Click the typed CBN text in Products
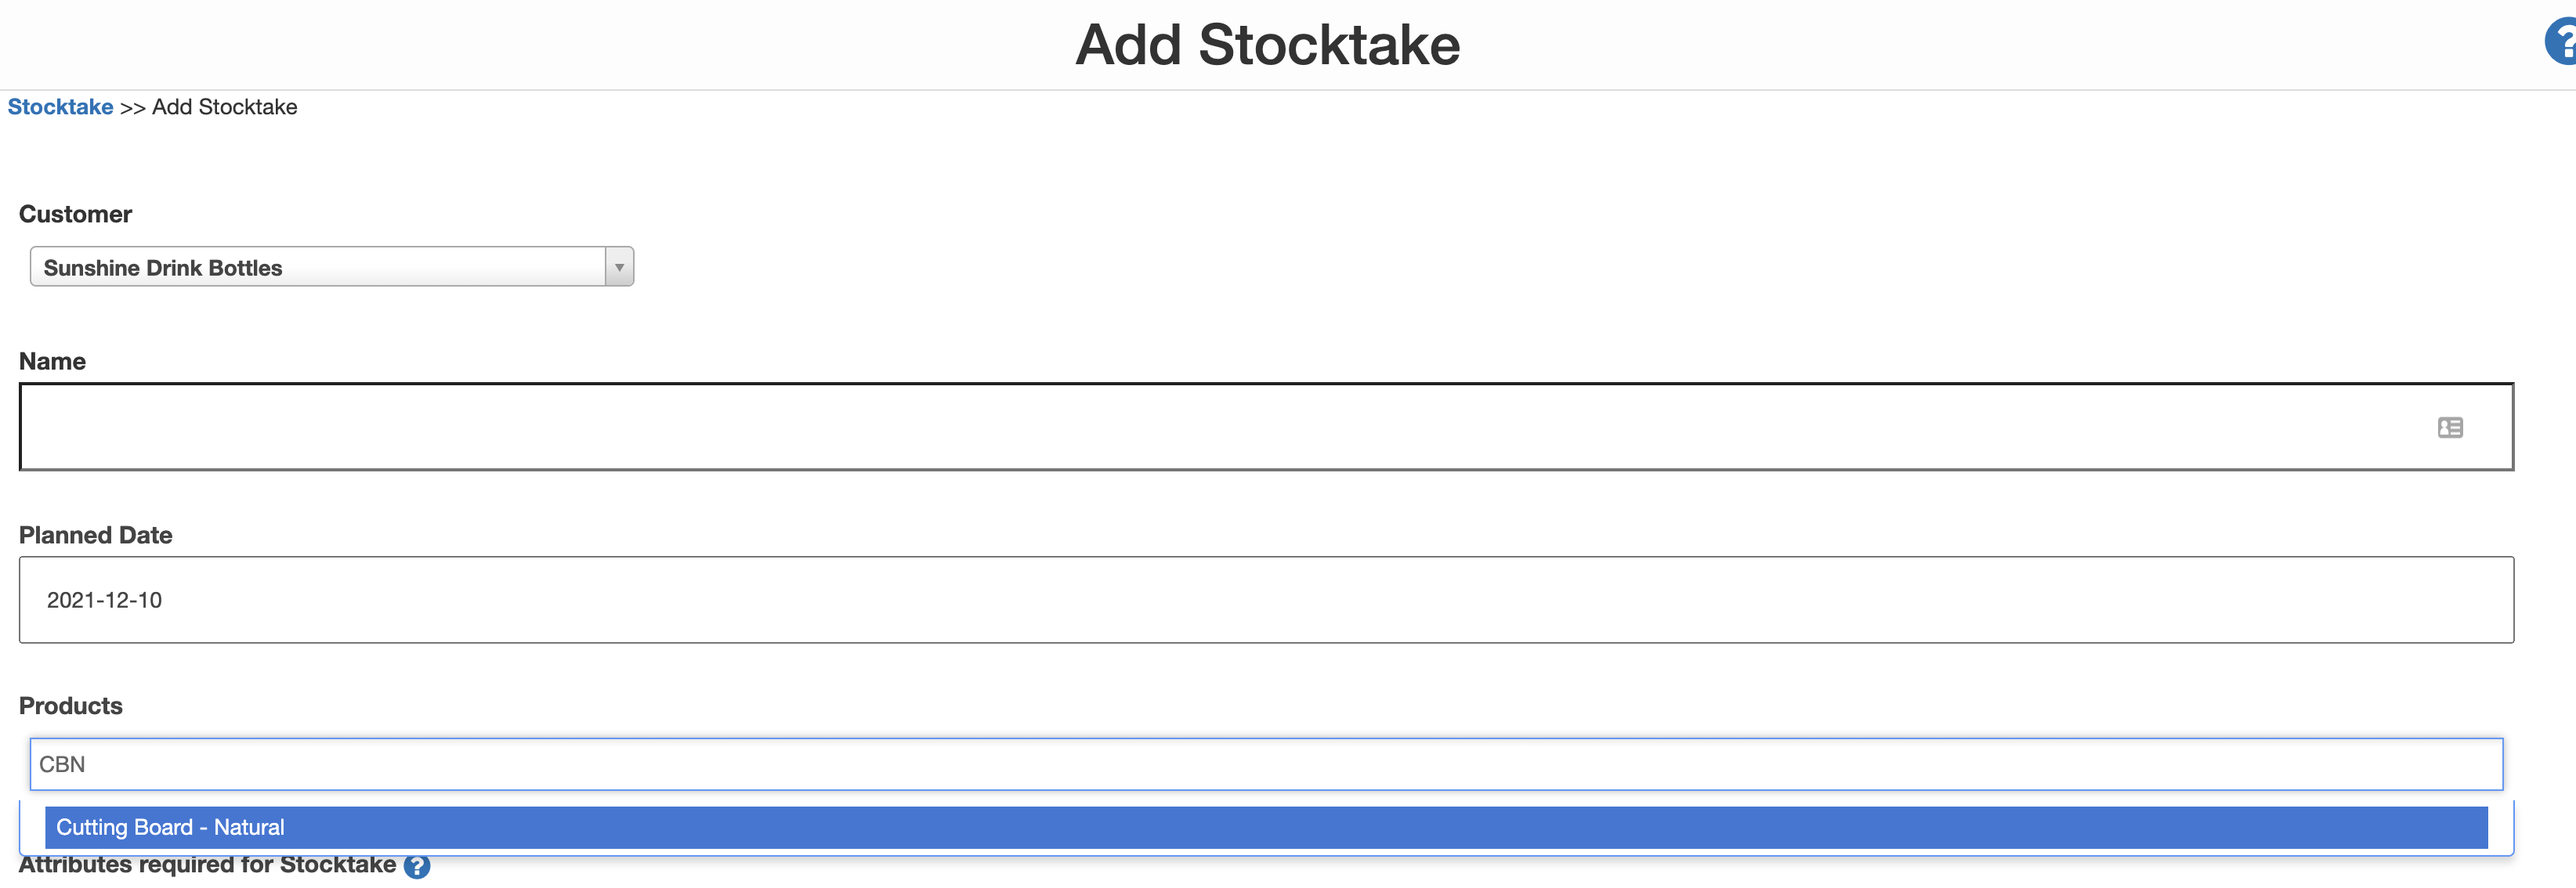The width and height of the screenshot is (2576, 888). 62,764
